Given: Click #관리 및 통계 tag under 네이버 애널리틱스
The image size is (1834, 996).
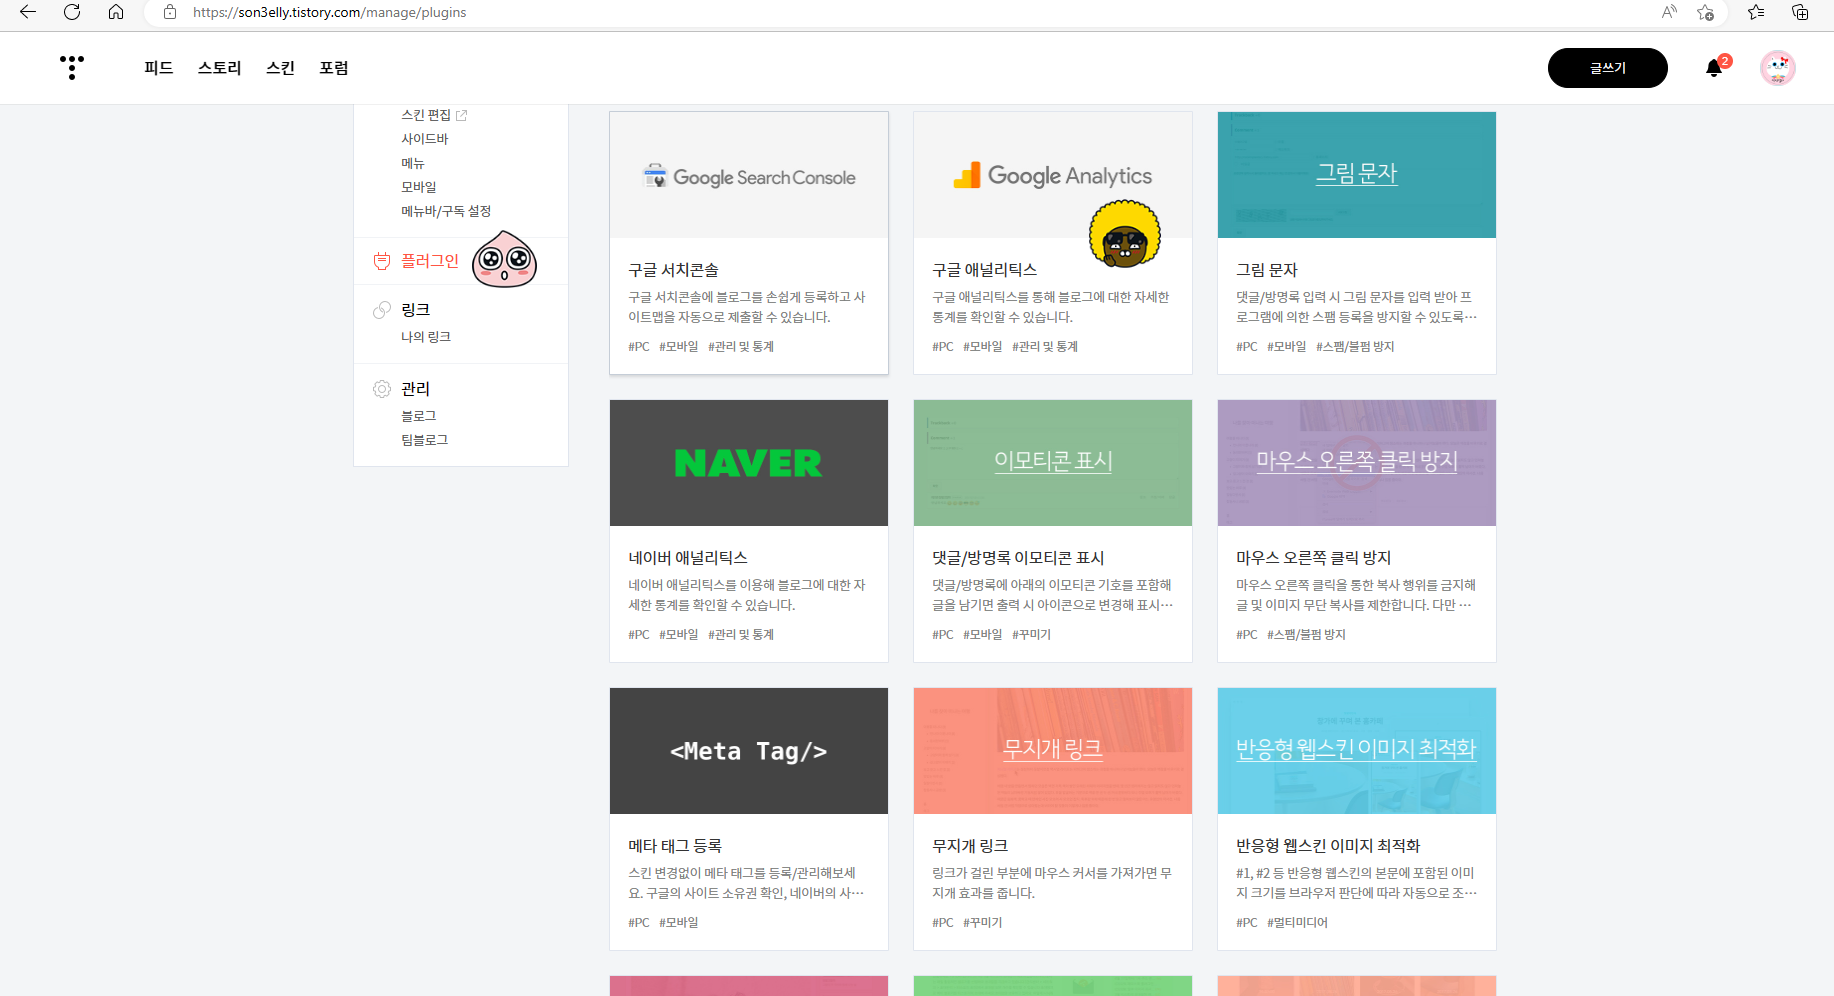Looking at the screenshot, I should (x=741, y=635).
